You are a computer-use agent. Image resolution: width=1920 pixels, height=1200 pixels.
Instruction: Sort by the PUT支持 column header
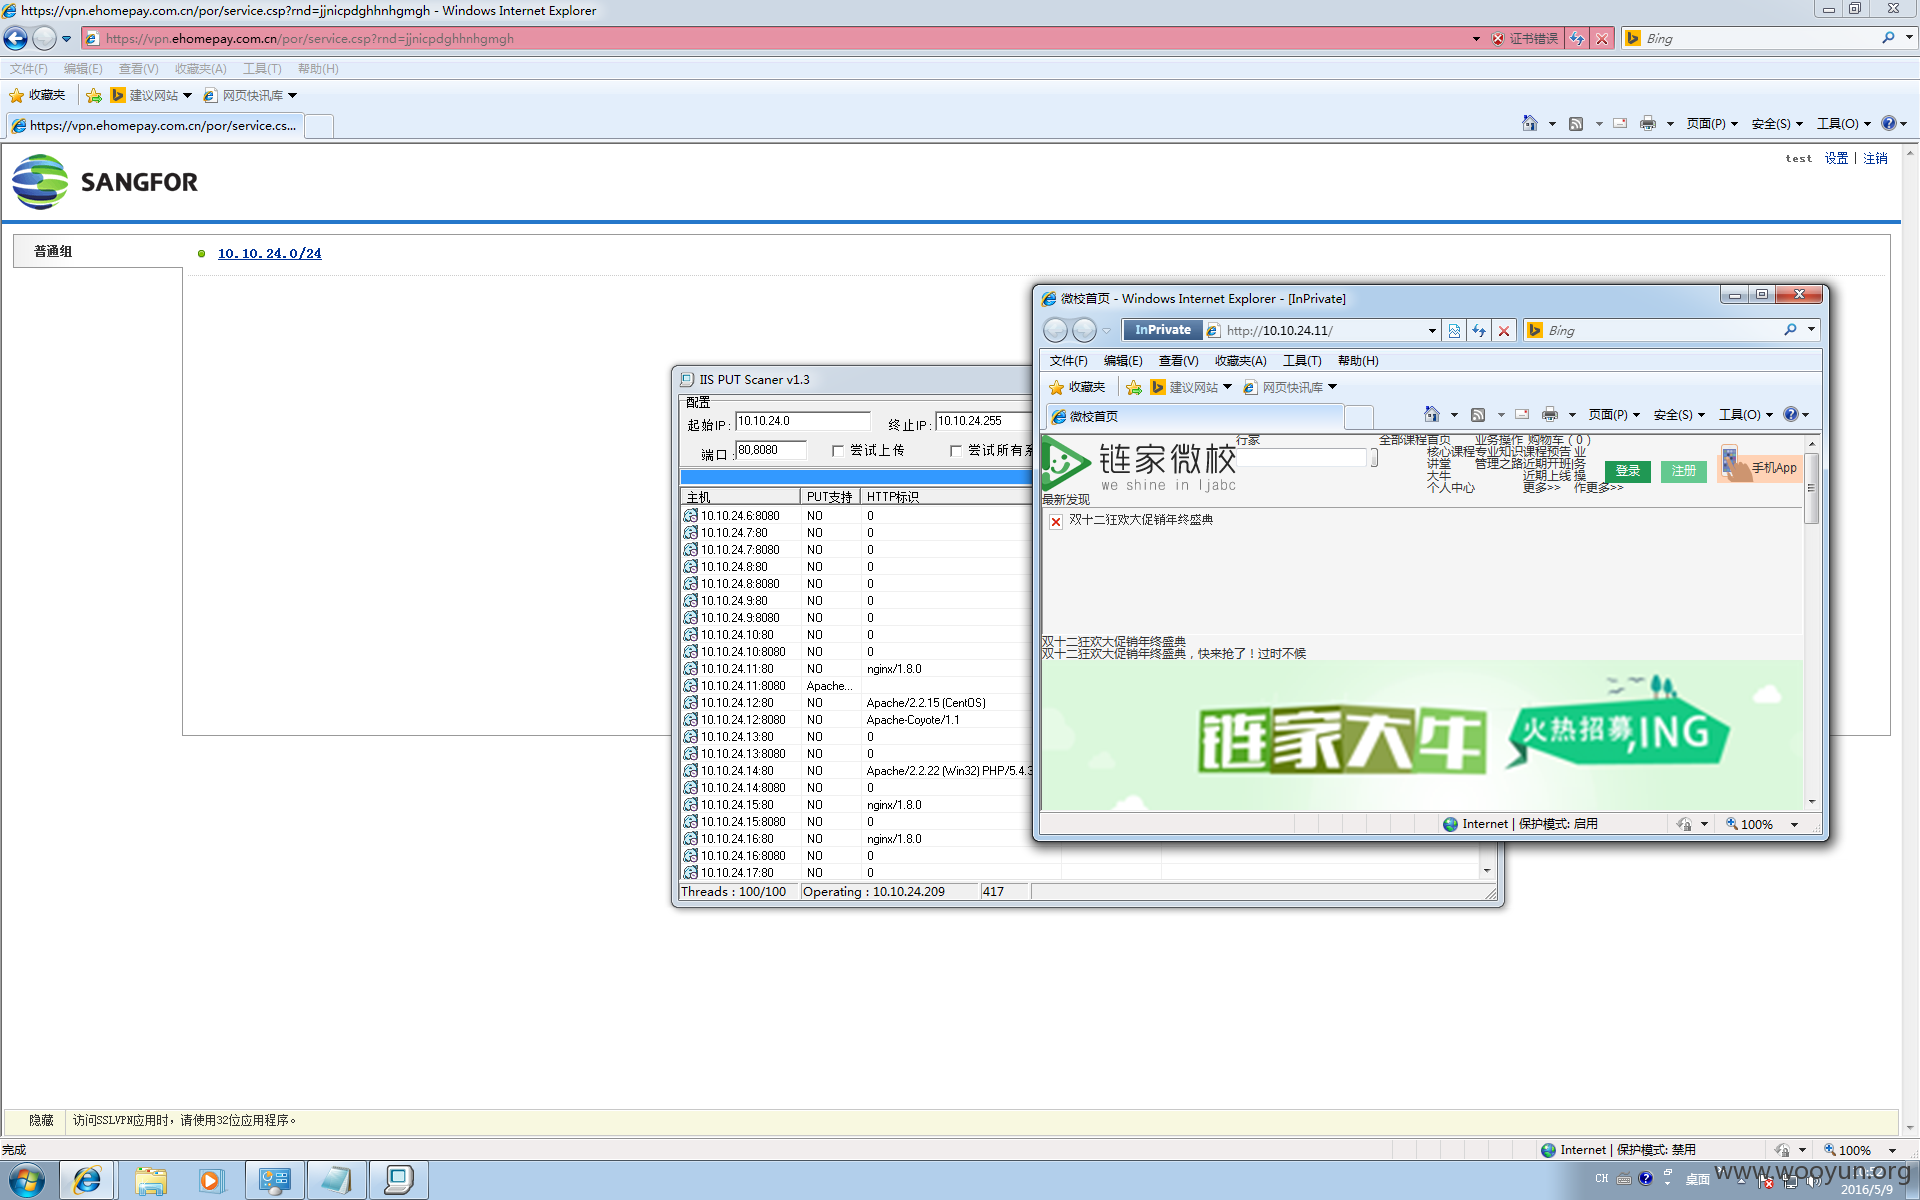pyautogui.click(x=830, y=497)
